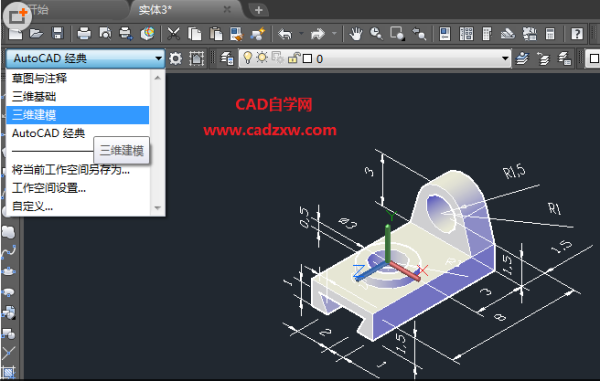Click the Publish icon
600x381 pixels.
point(126,34)
